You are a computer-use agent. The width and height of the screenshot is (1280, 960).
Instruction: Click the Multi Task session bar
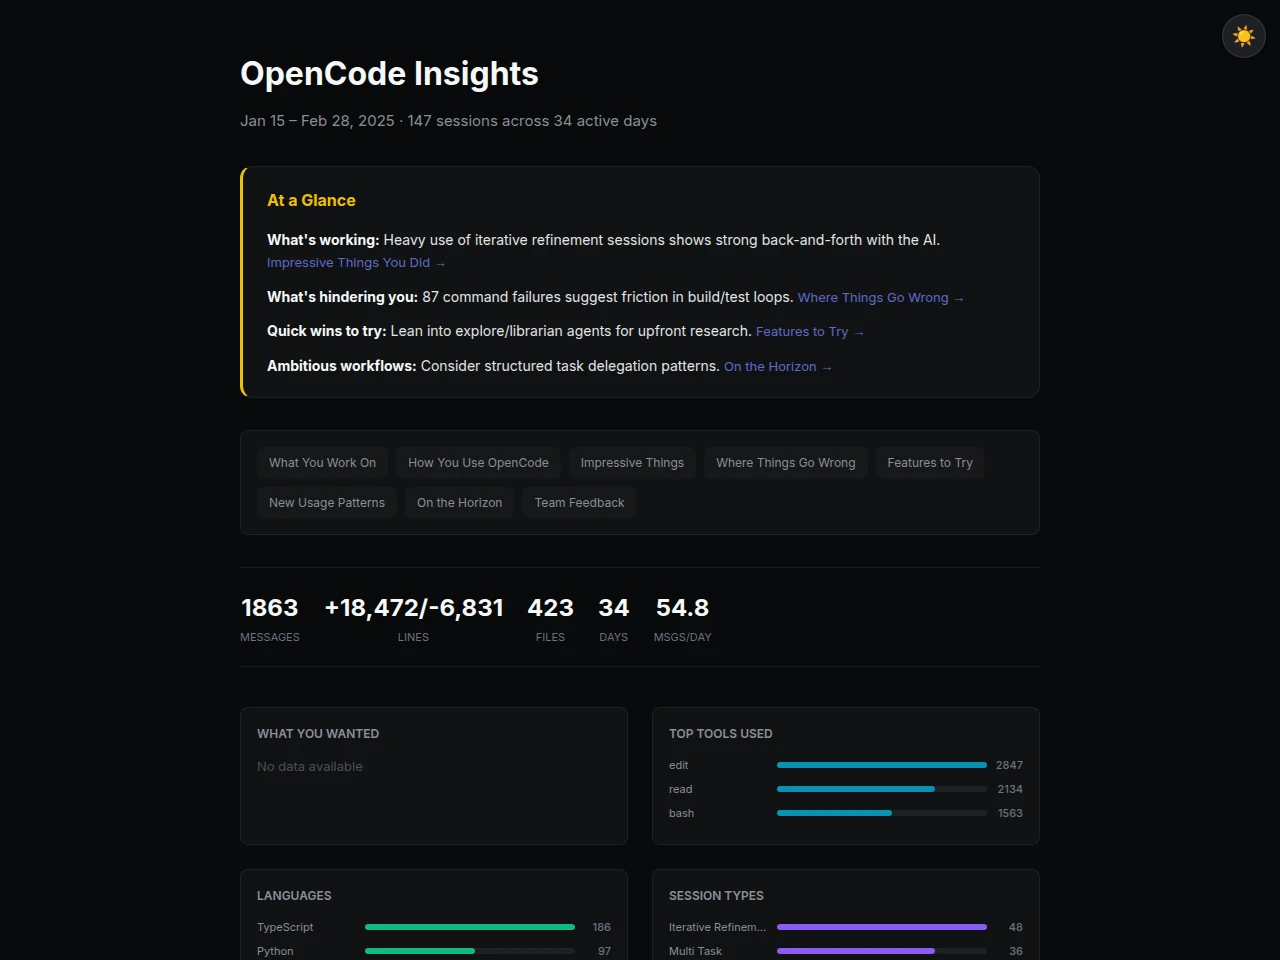(x=882, y=951)
